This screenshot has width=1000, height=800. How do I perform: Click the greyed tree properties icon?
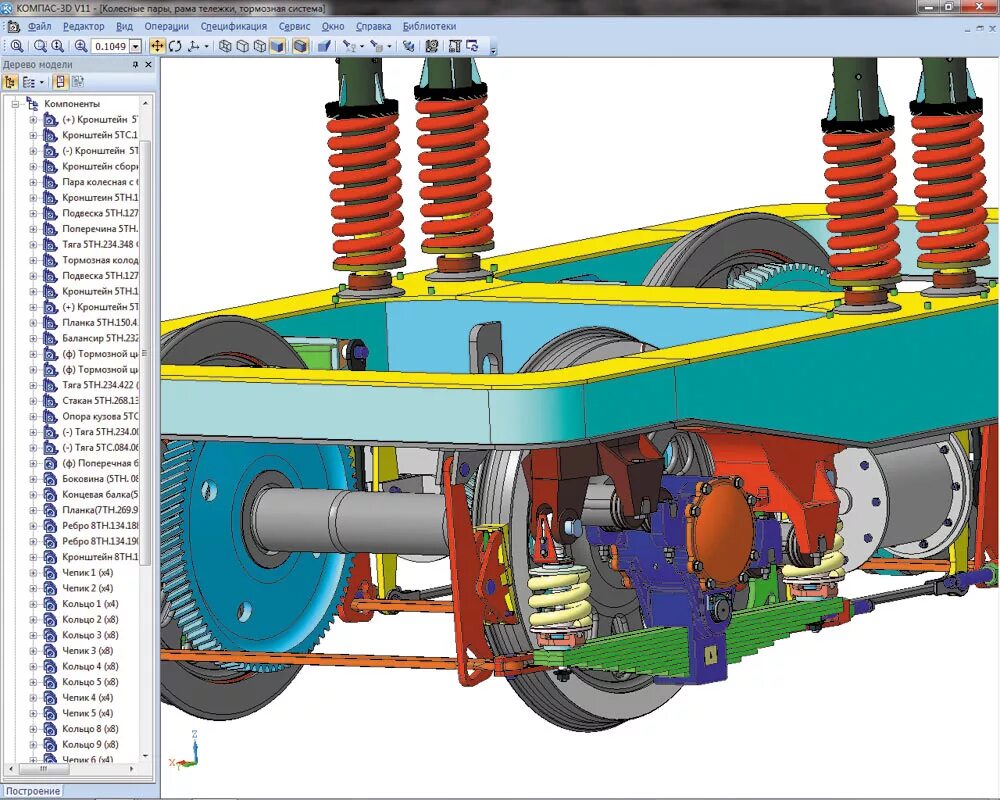[78, 82]
